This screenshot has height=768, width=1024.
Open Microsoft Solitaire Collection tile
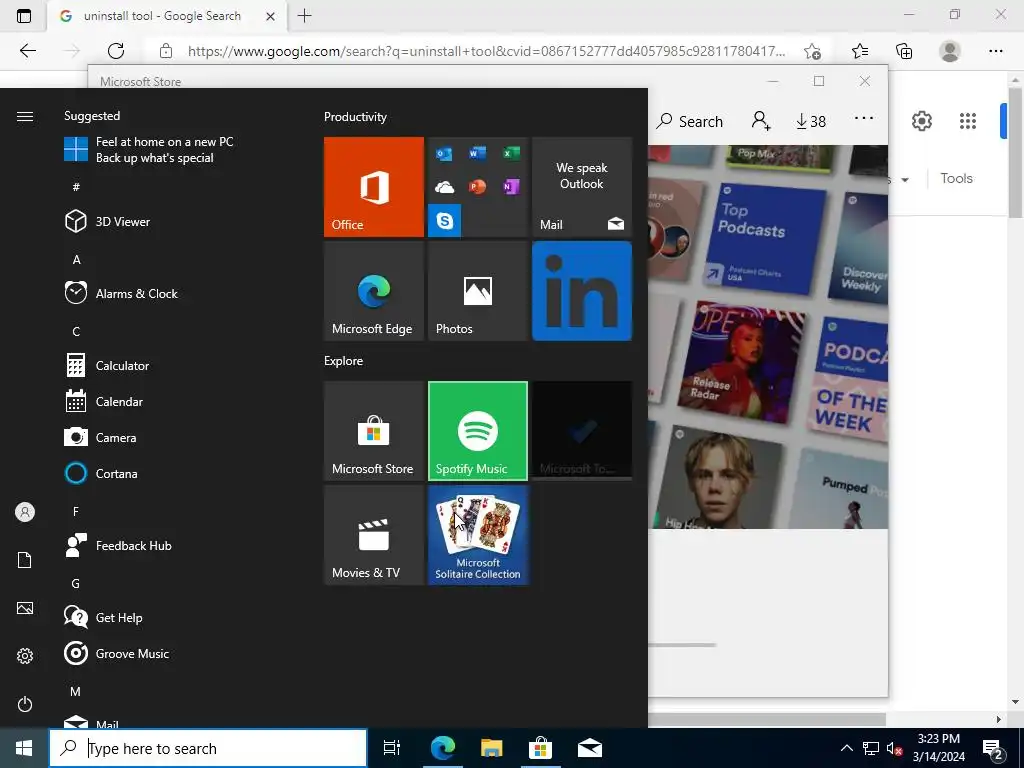pos(477,535)
